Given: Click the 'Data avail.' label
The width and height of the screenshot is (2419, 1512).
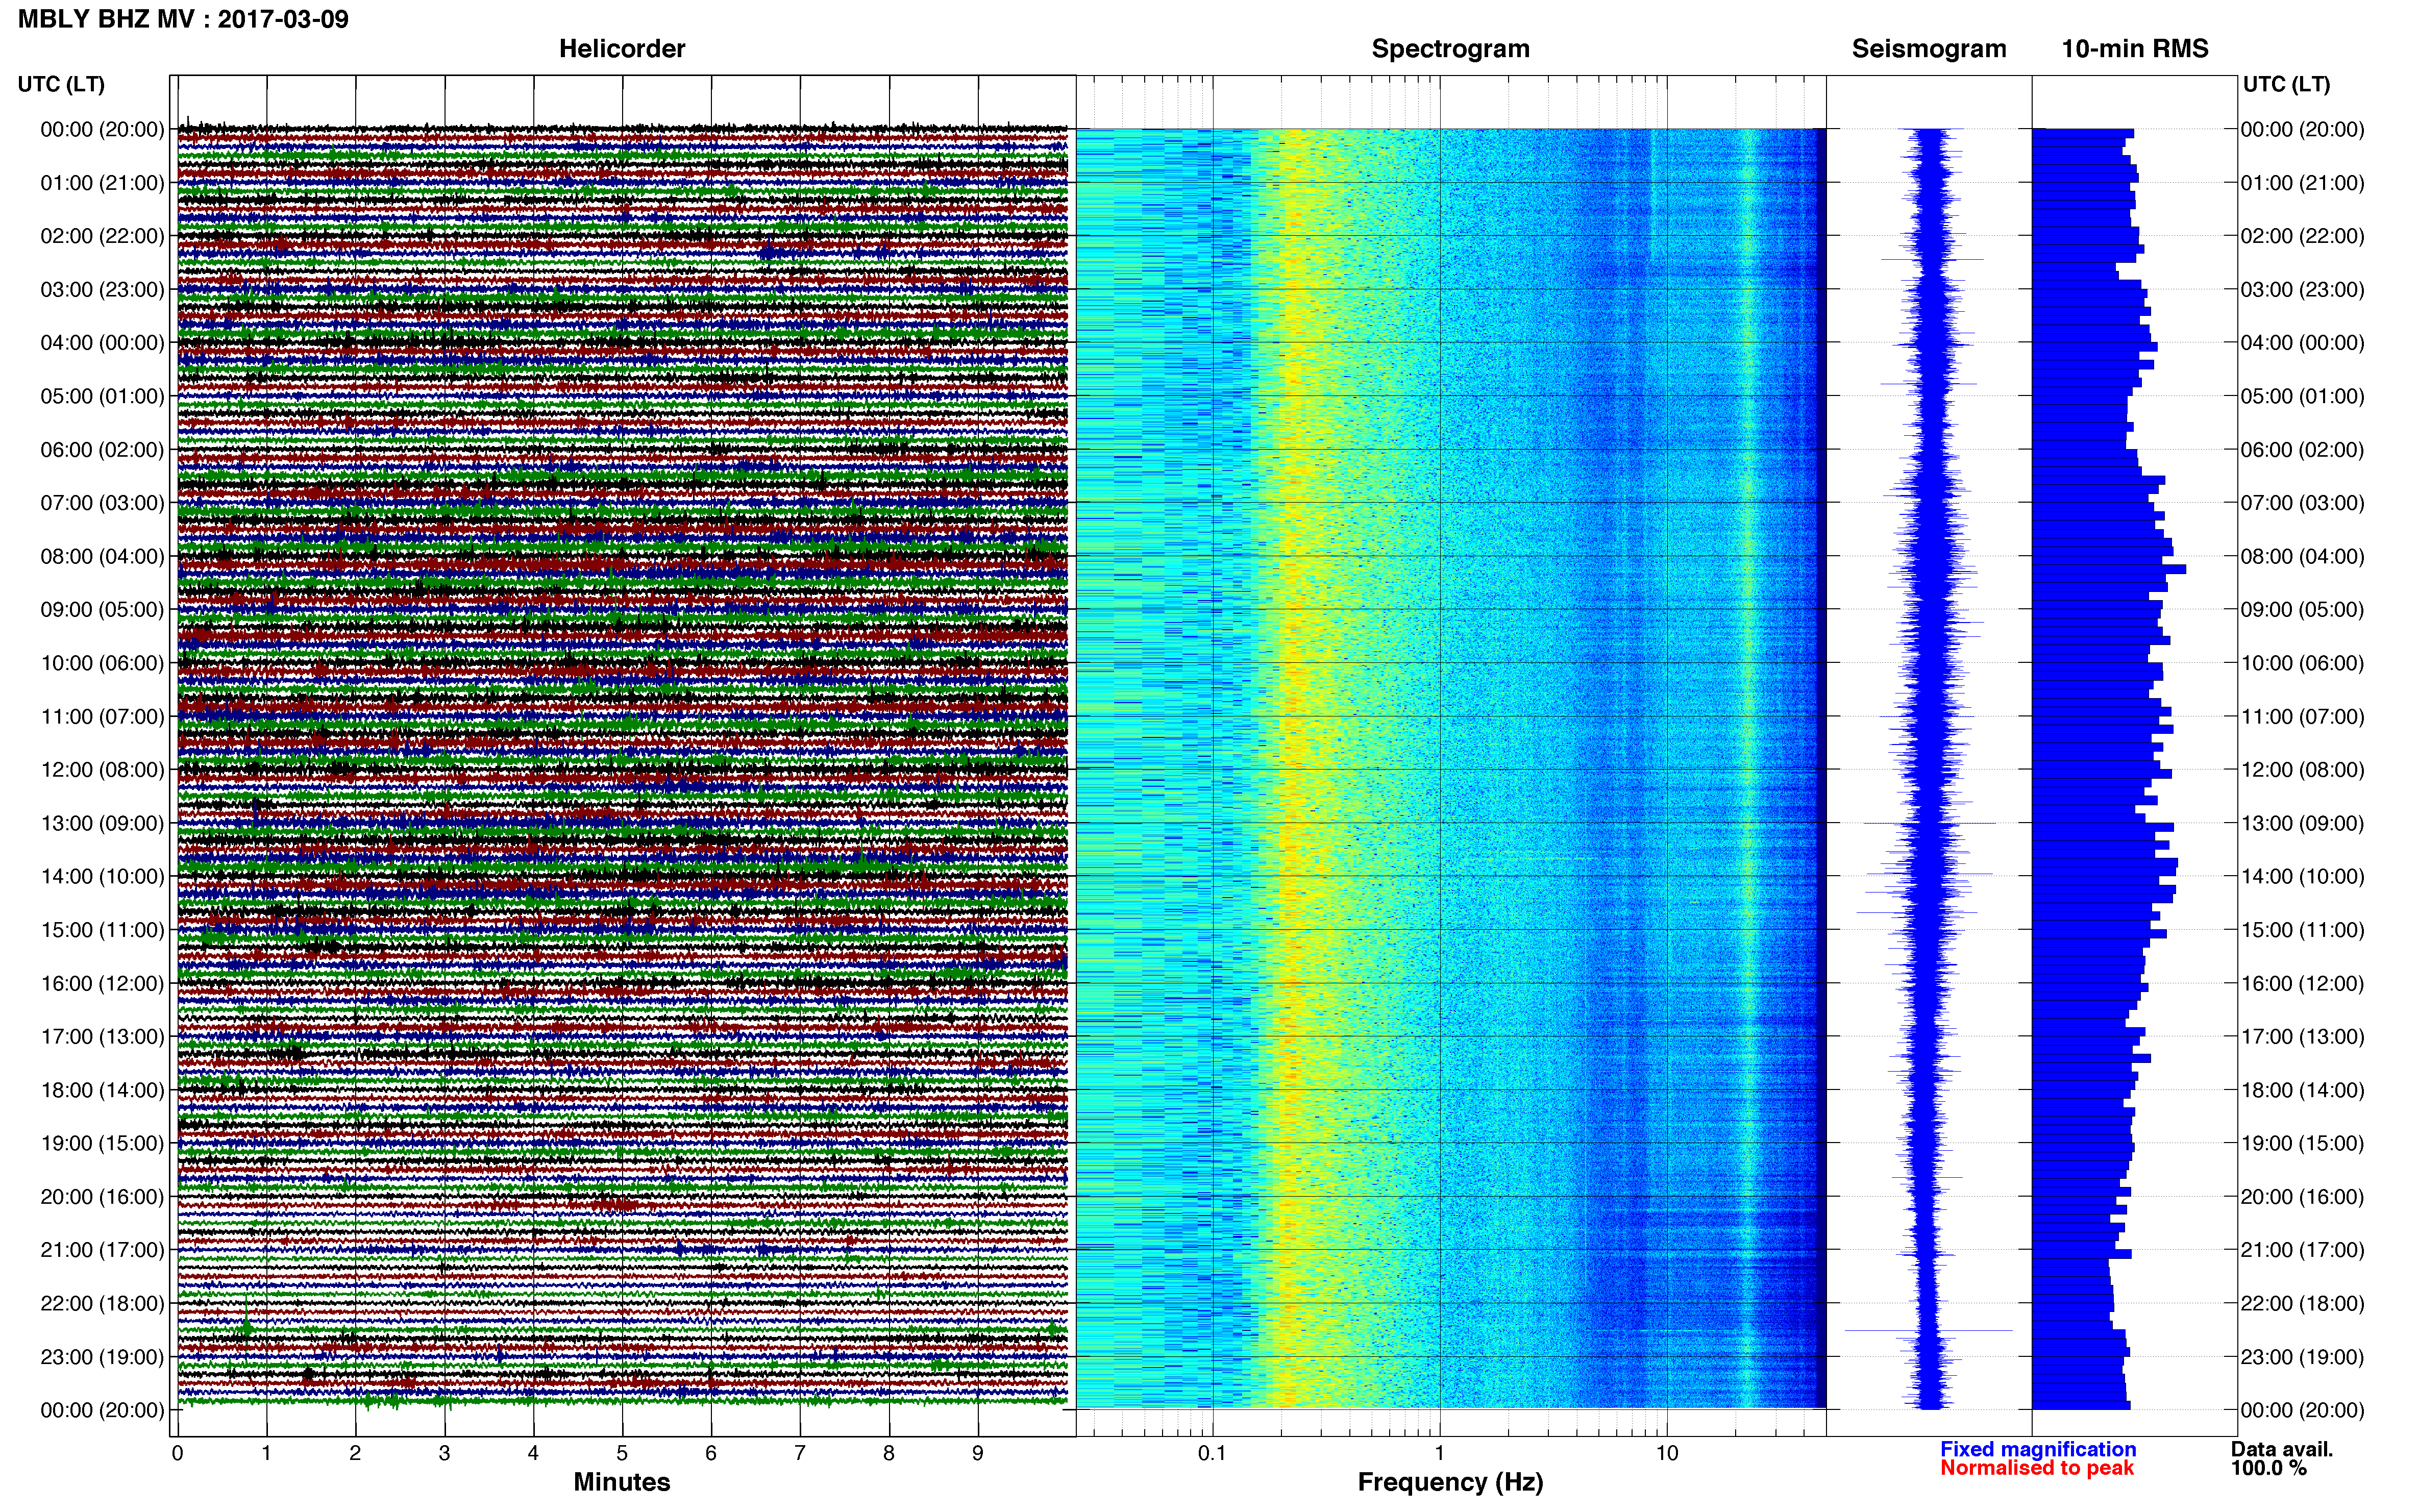Looking at the screenshot, I should 2282,1449.
